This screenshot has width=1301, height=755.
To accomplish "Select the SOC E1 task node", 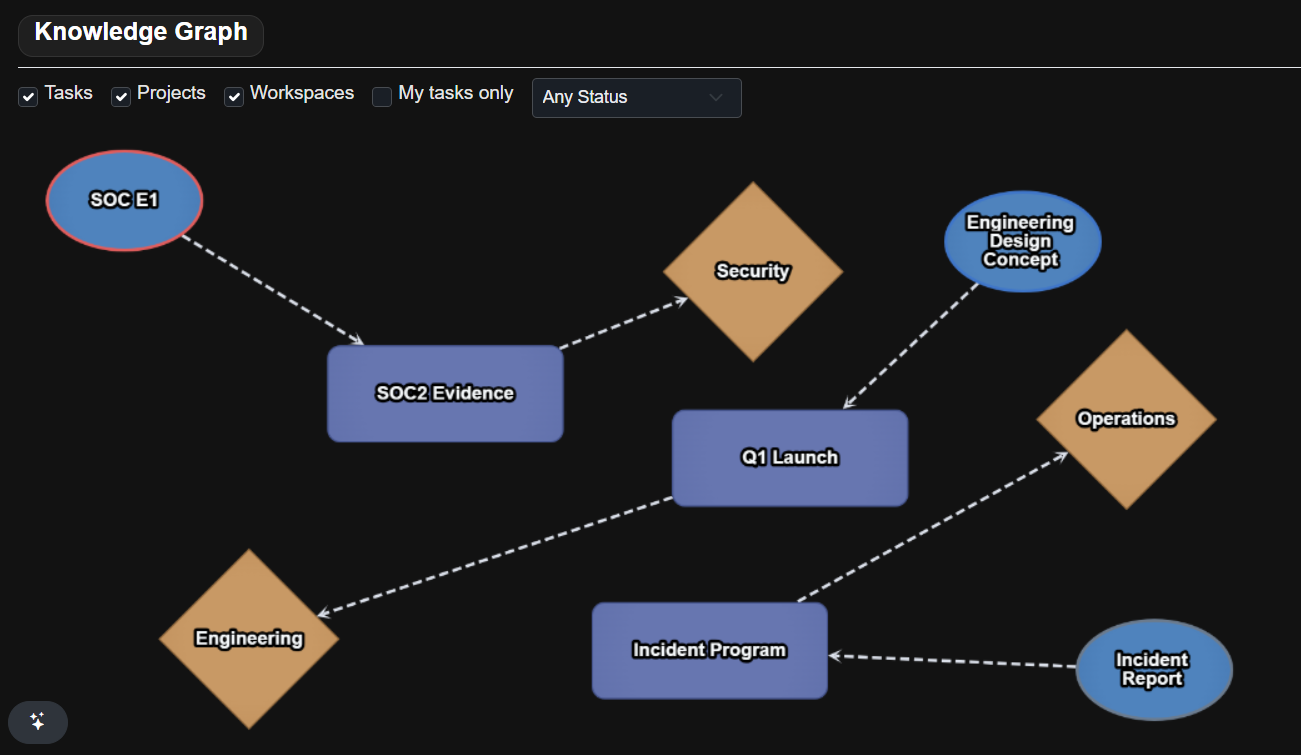I will tap(123, 200).
